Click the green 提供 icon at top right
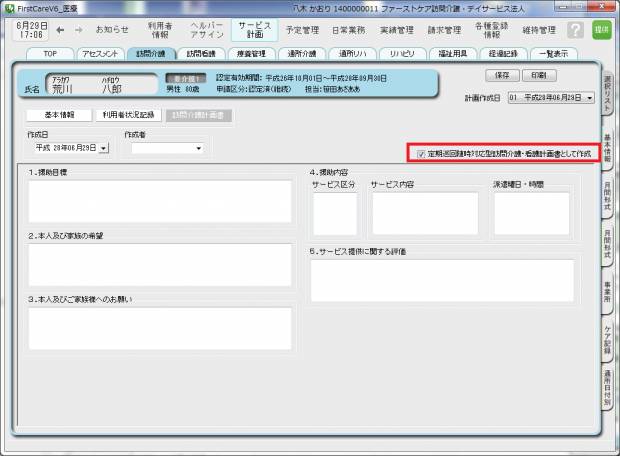The image size is (620, 456). click(x=601, y=30)
